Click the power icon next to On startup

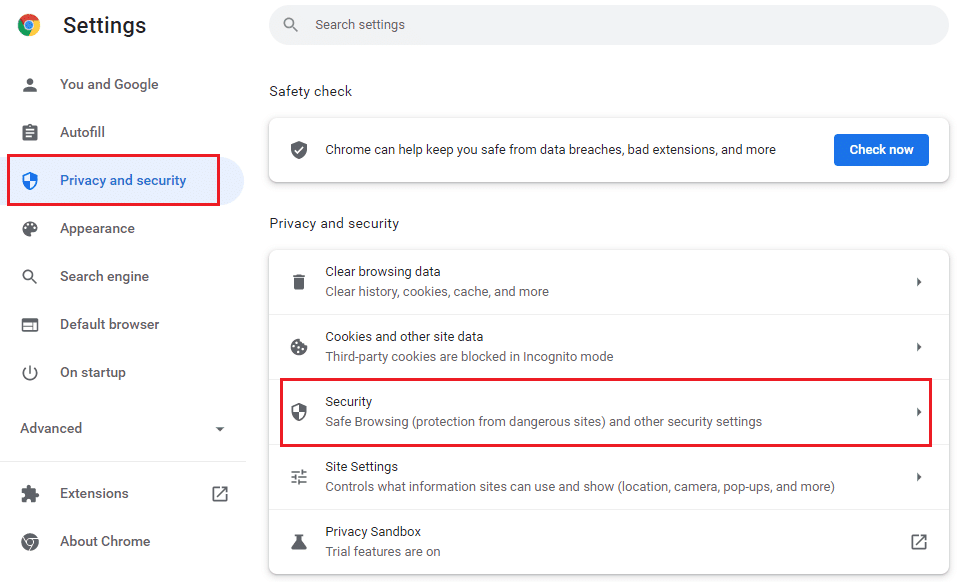(x=29, y=373)
